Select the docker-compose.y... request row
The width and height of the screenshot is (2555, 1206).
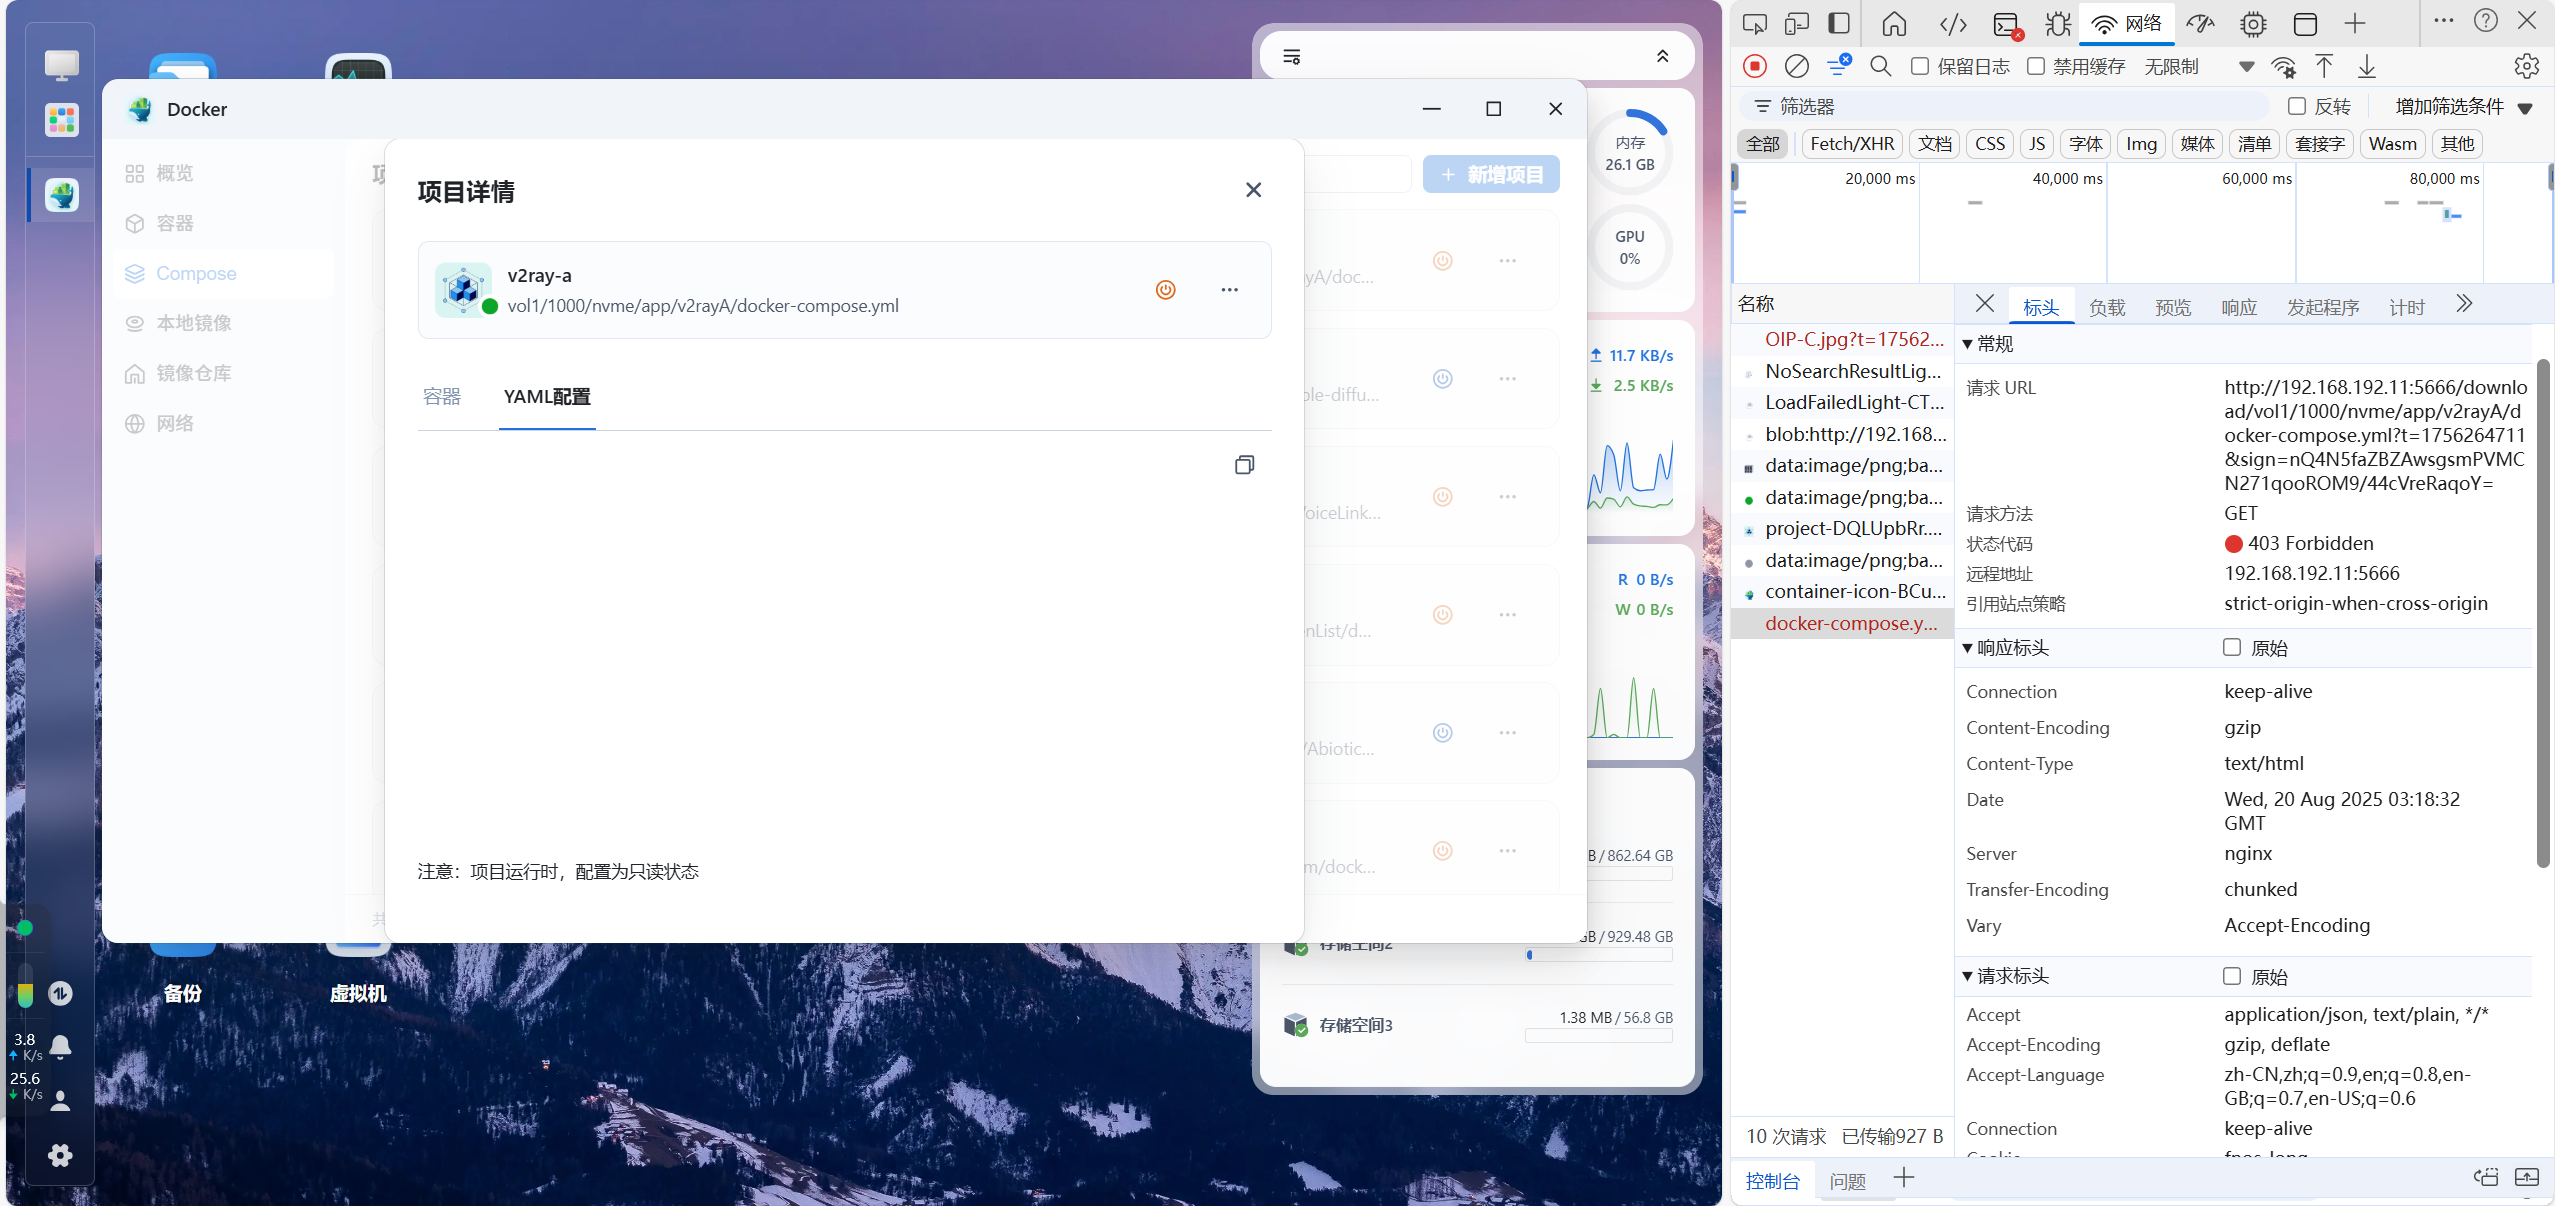pos(1842,623)
